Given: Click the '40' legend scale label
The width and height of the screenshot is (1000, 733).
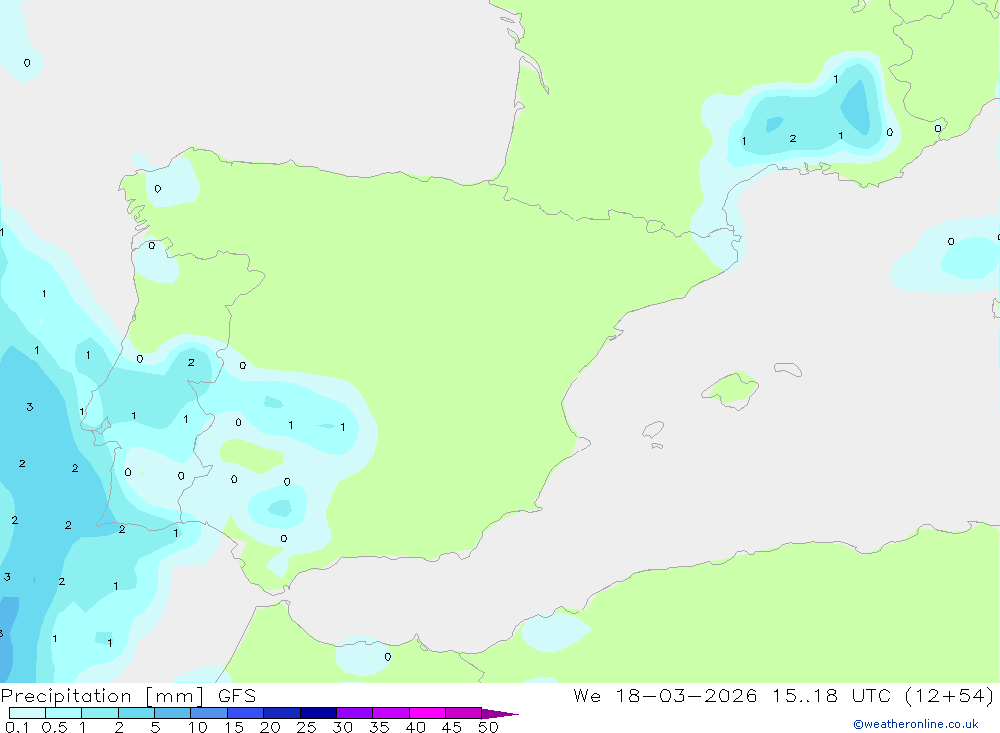Looking at the screenshot, I should pos(415,727).
